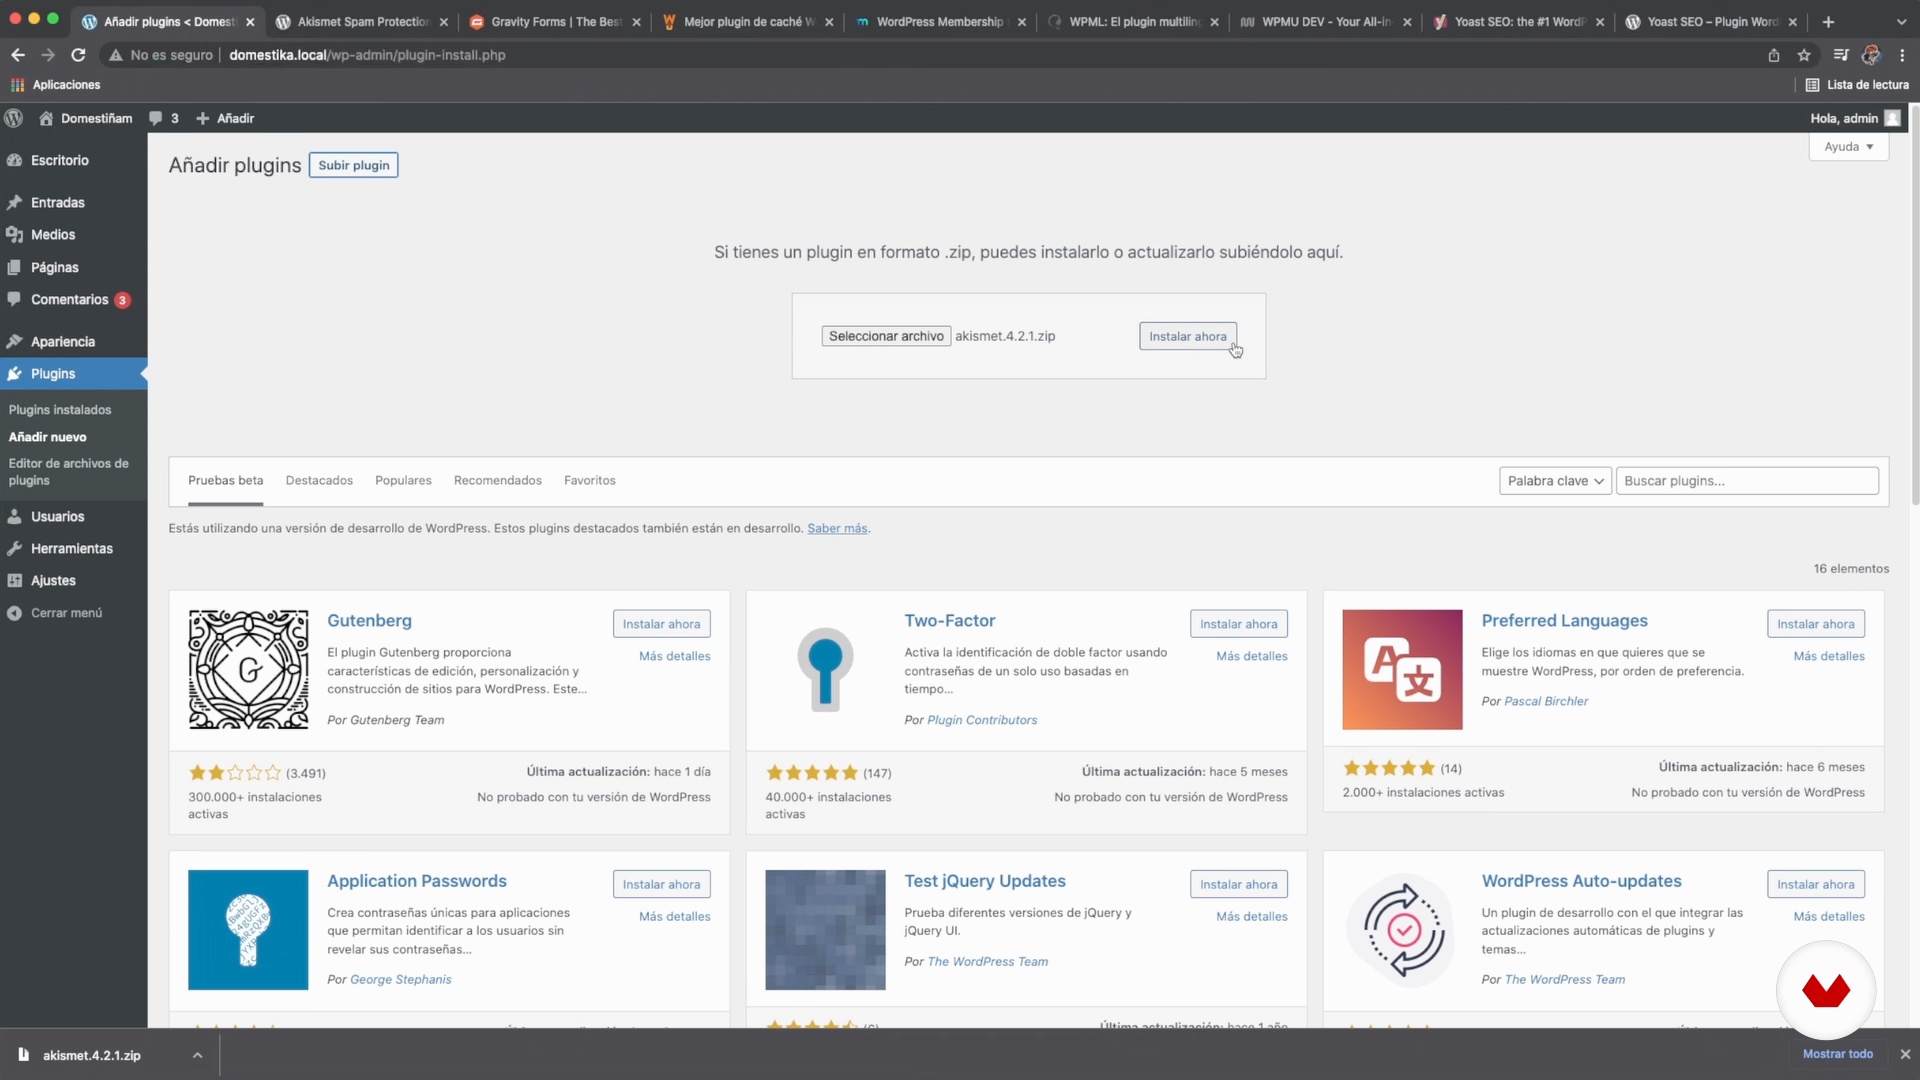The image size is (1920, 1080).
Task: Click the Buscar plugins search field
Action: pyautogui.click(x=1746, y=481)
